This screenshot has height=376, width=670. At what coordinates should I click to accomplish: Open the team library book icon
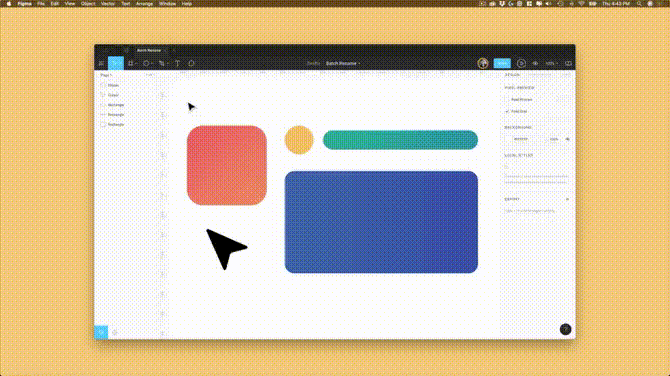(568, 63)
